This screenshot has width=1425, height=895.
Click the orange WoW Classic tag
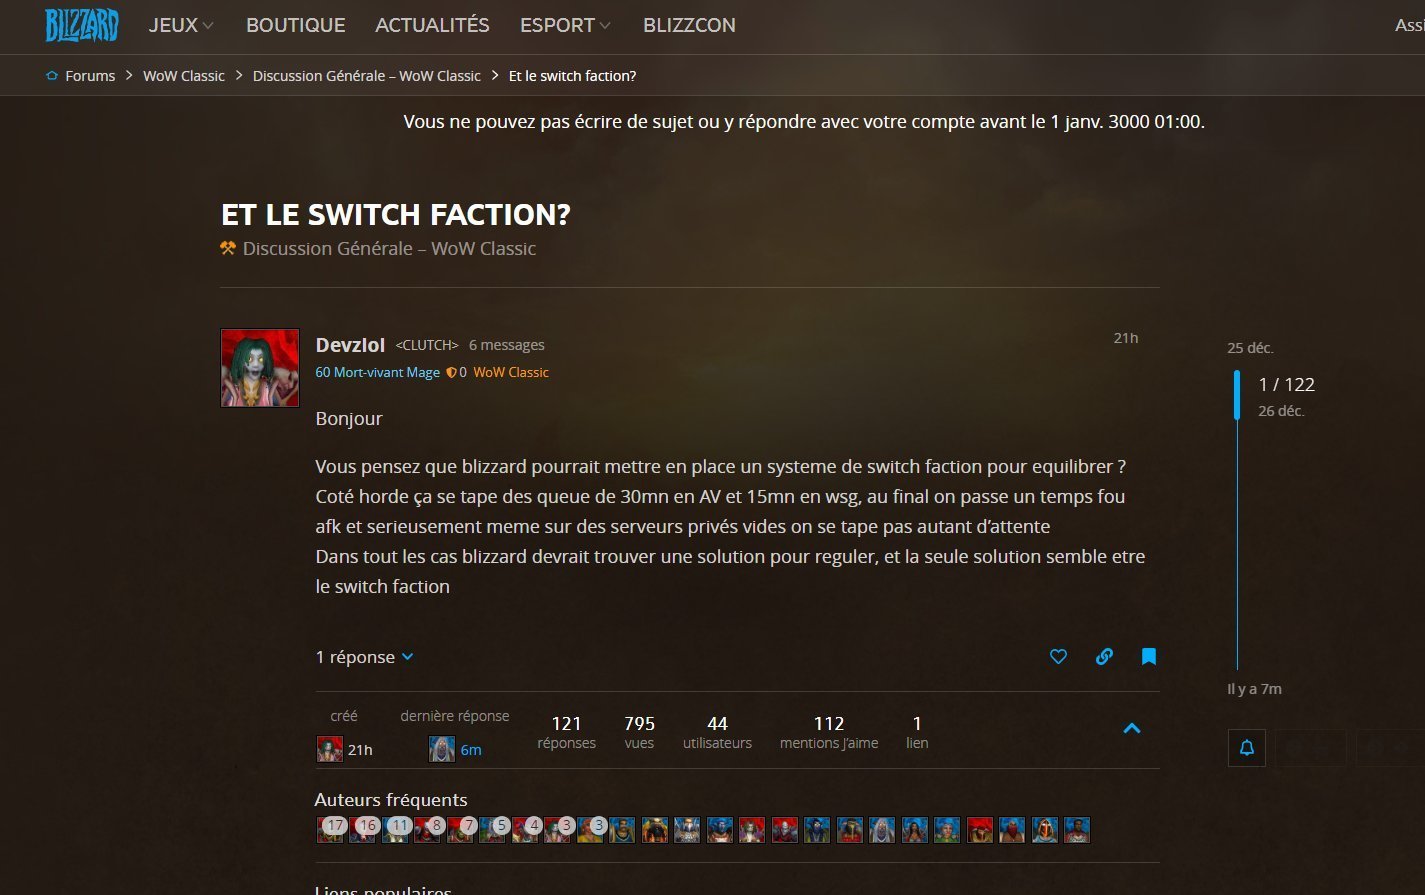point(511,372)
